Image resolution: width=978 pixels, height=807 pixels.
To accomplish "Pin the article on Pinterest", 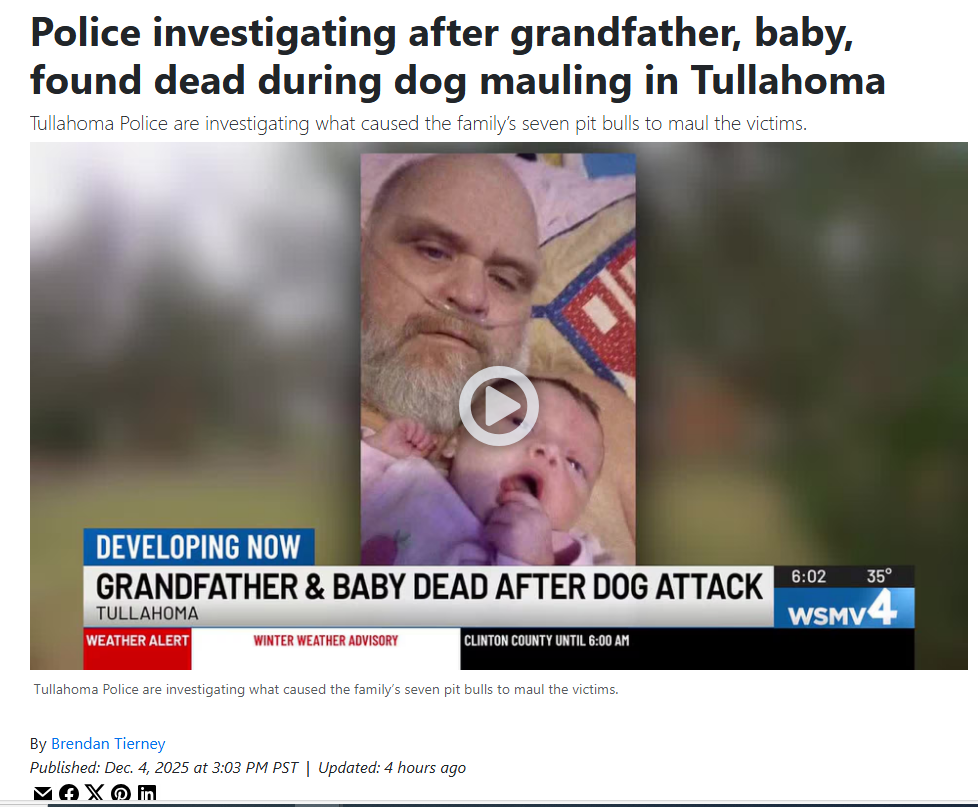I will [x=120, y=793].
